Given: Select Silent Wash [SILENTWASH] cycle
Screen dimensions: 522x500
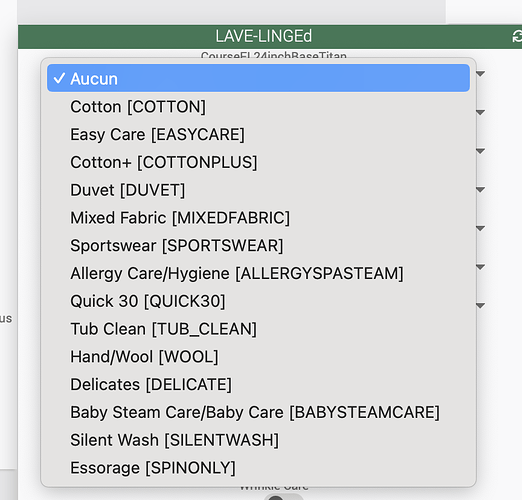Looking at the screenshot, I should pos(258,440).
